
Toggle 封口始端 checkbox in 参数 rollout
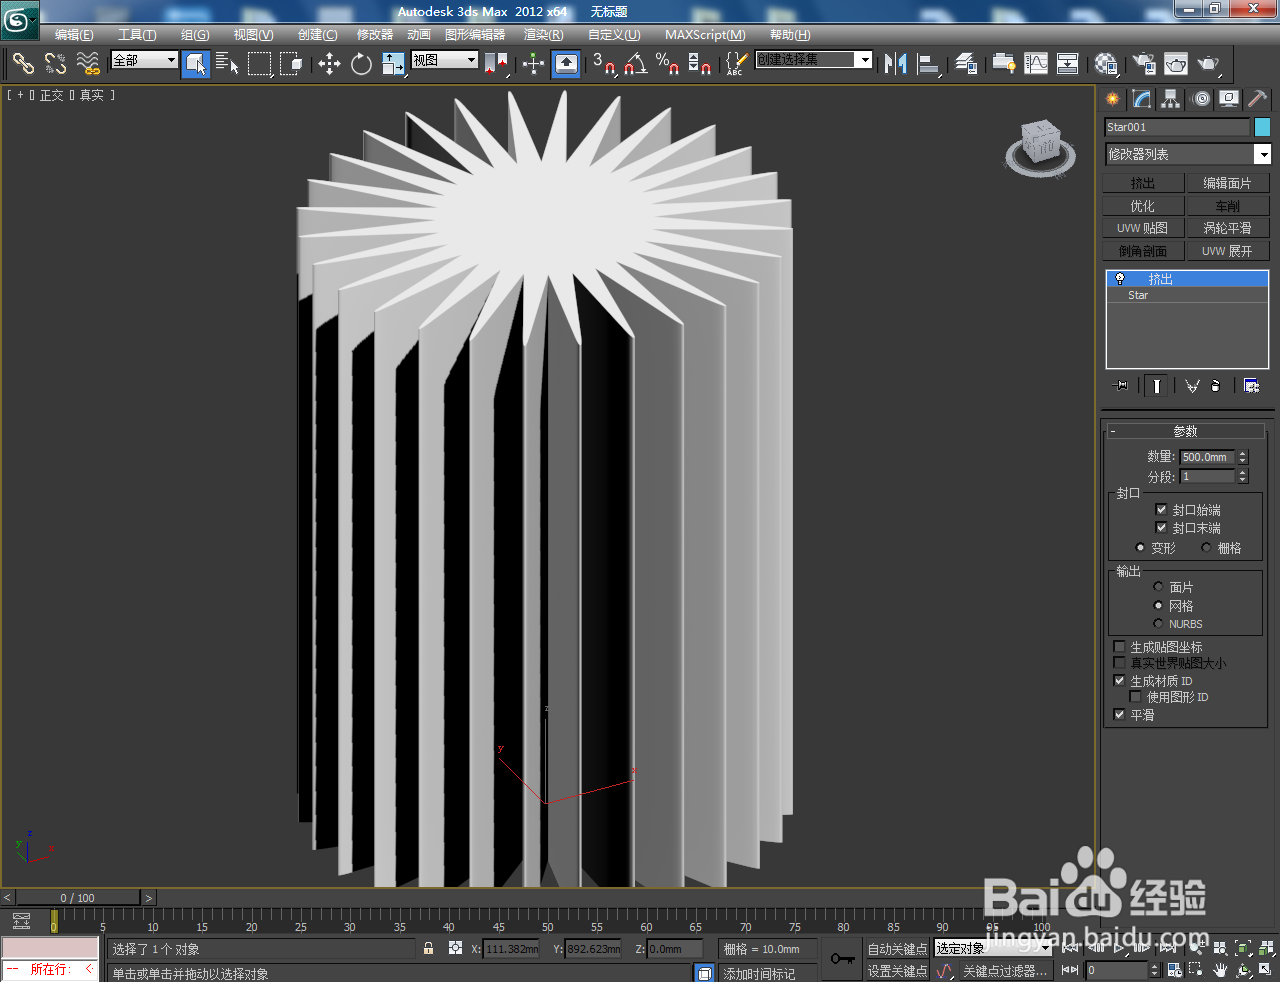pyautogui.click(x=1162, y=511)
